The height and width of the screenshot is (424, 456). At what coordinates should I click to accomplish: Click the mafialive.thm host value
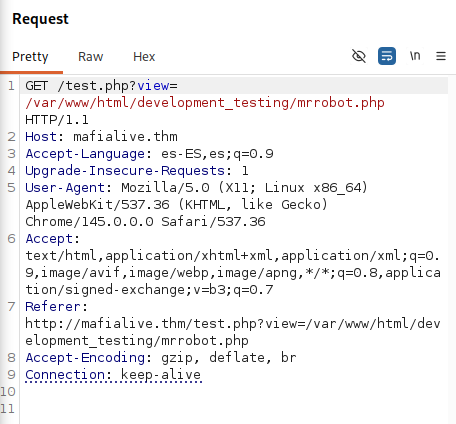coord(125,137)
